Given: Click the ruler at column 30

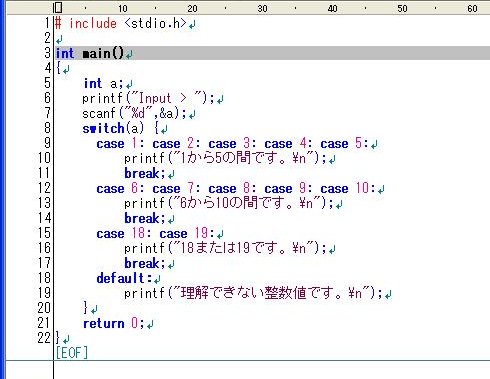Looking at the screenshot, I should coord(262,8).
